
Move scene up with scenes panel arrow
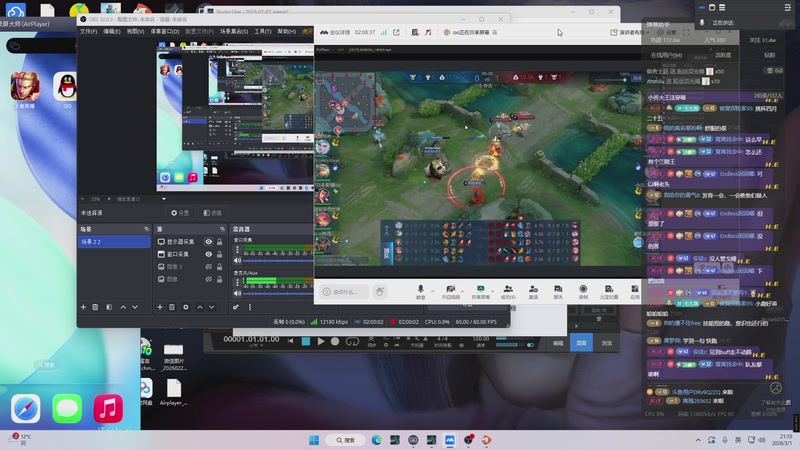[123, 307]
